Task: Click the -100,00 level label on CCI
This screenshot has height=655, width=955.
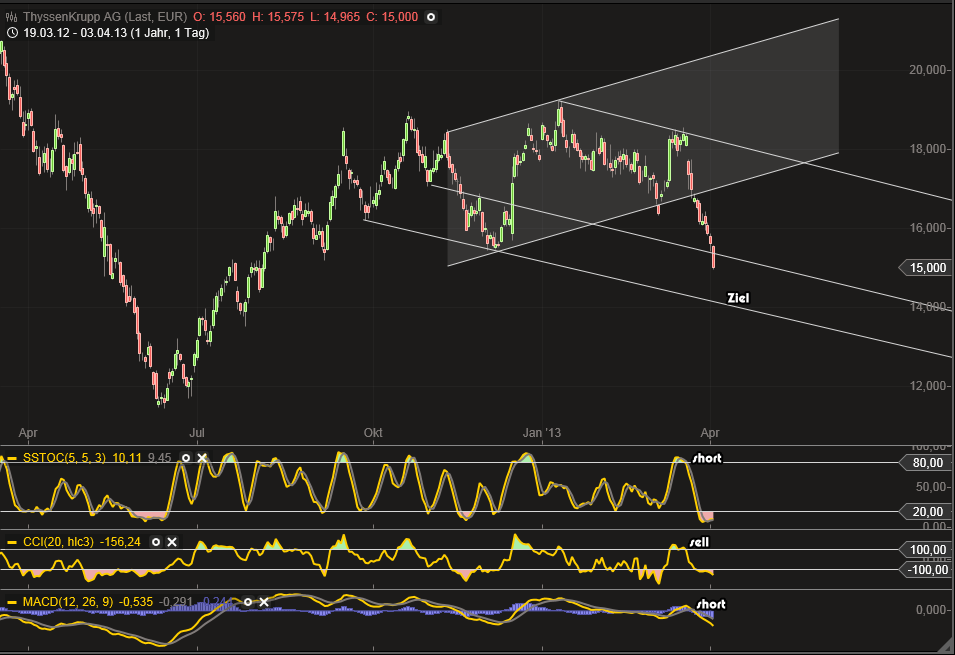Action: [925, 570]
